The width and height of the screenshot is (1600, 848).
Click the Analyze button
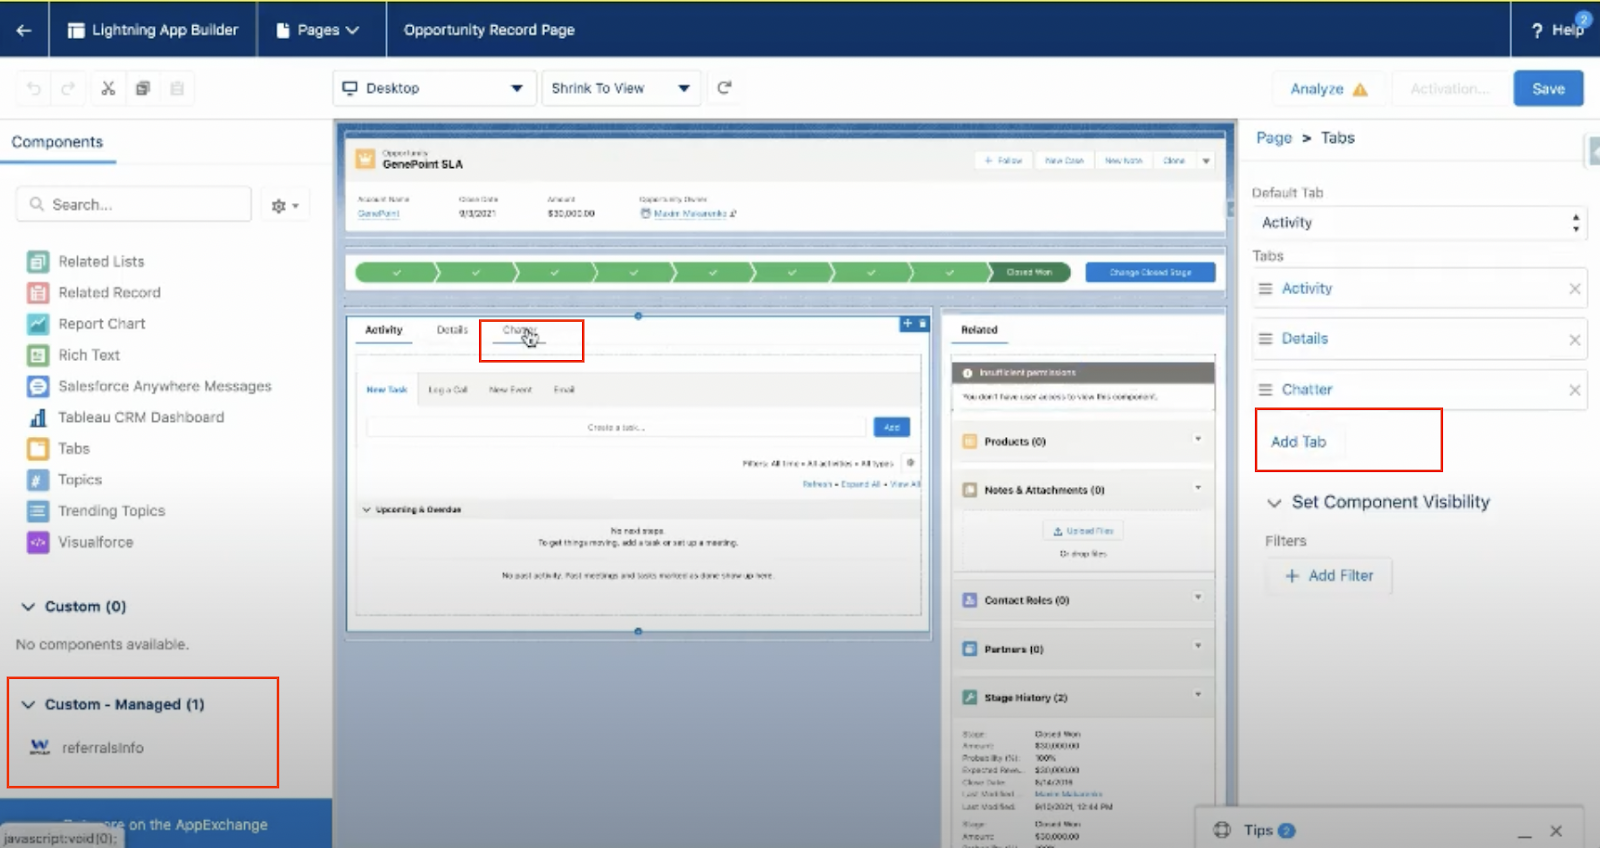[x=1329, y=89]
